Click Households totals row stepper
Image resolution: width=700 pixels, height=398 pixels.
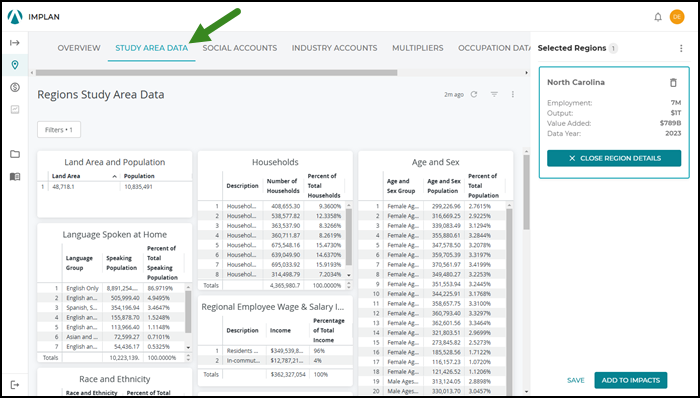pos(349,285)
